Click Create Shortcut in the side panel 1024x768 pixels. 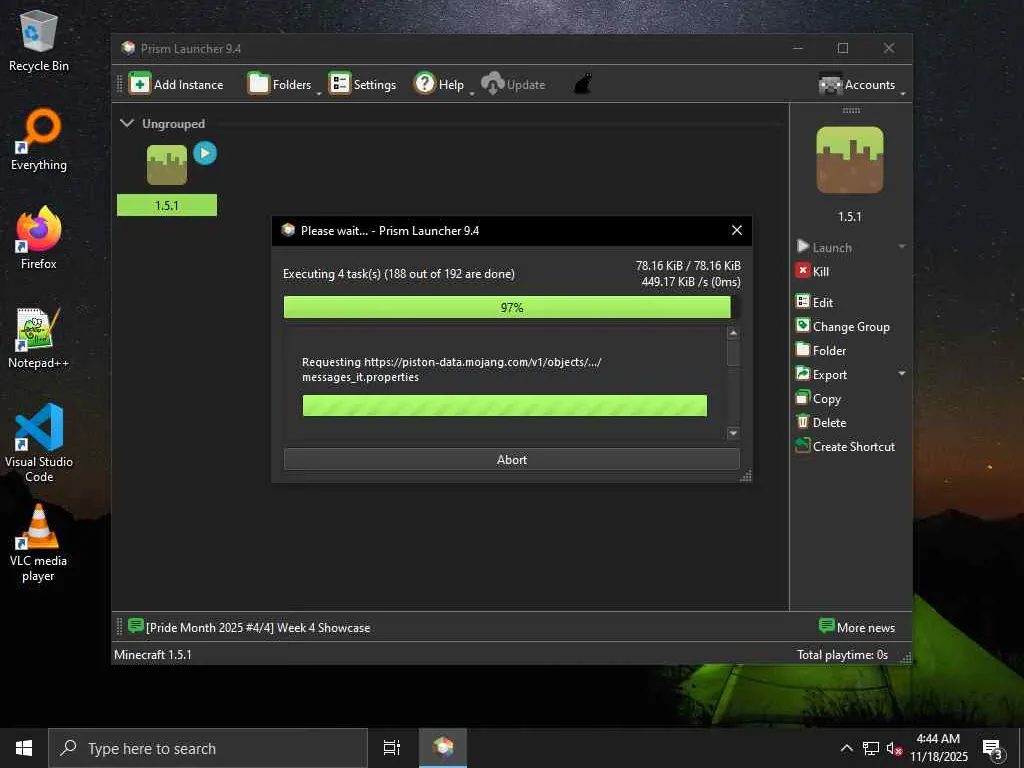(x=845, y=446)
